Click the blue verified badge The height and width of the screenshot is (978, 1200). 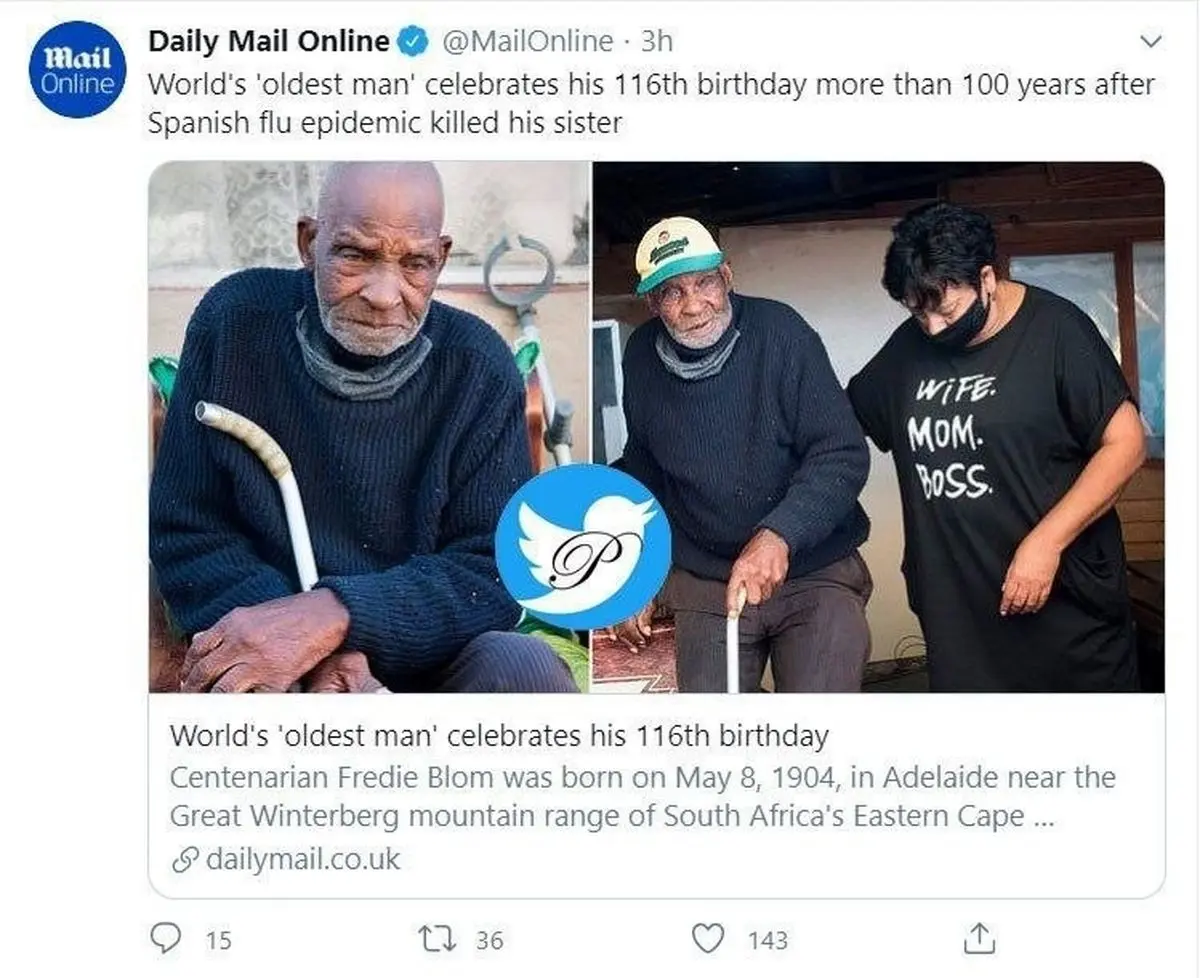click(x=414, y=42)
